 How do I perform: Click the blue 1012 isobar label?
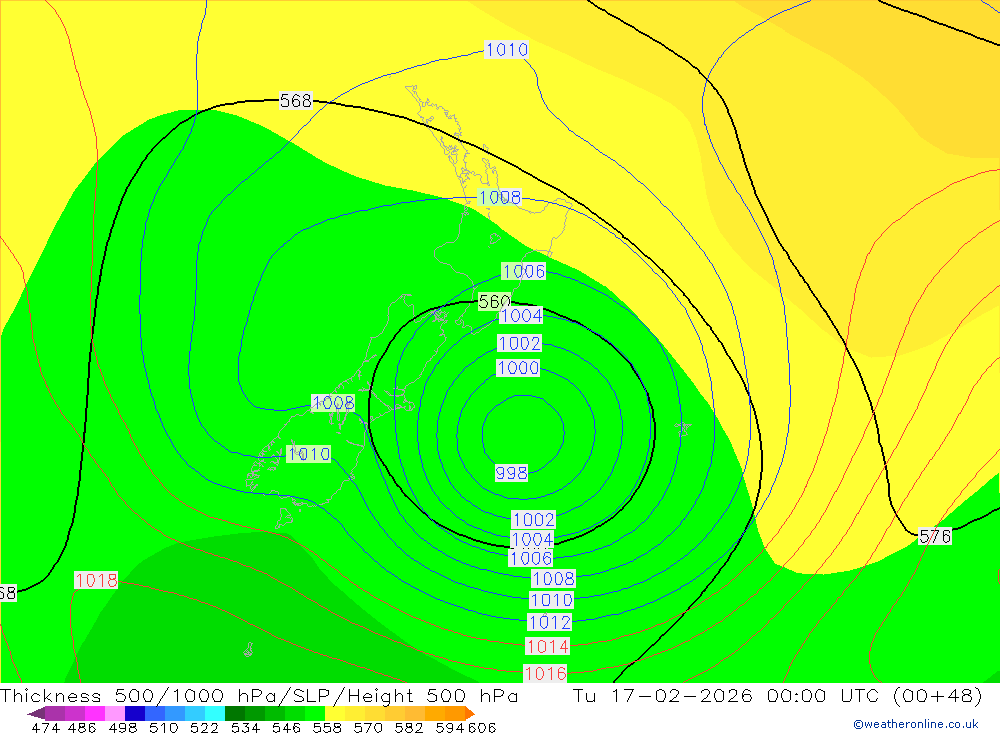(550, 622)
